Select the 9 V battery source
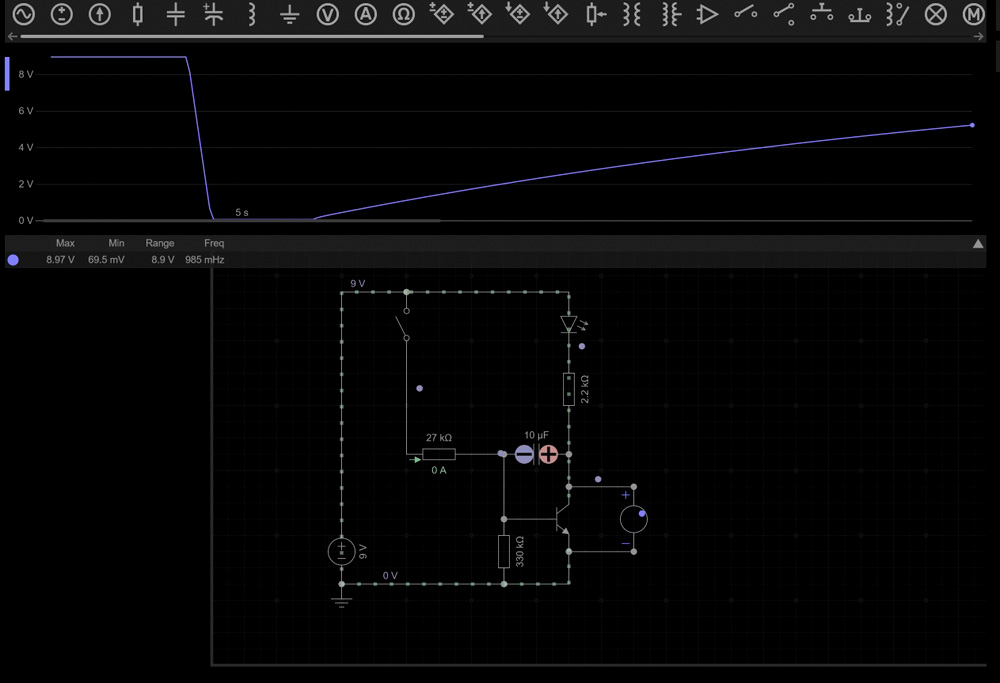Screen dimensions: 1000x683 342,551
